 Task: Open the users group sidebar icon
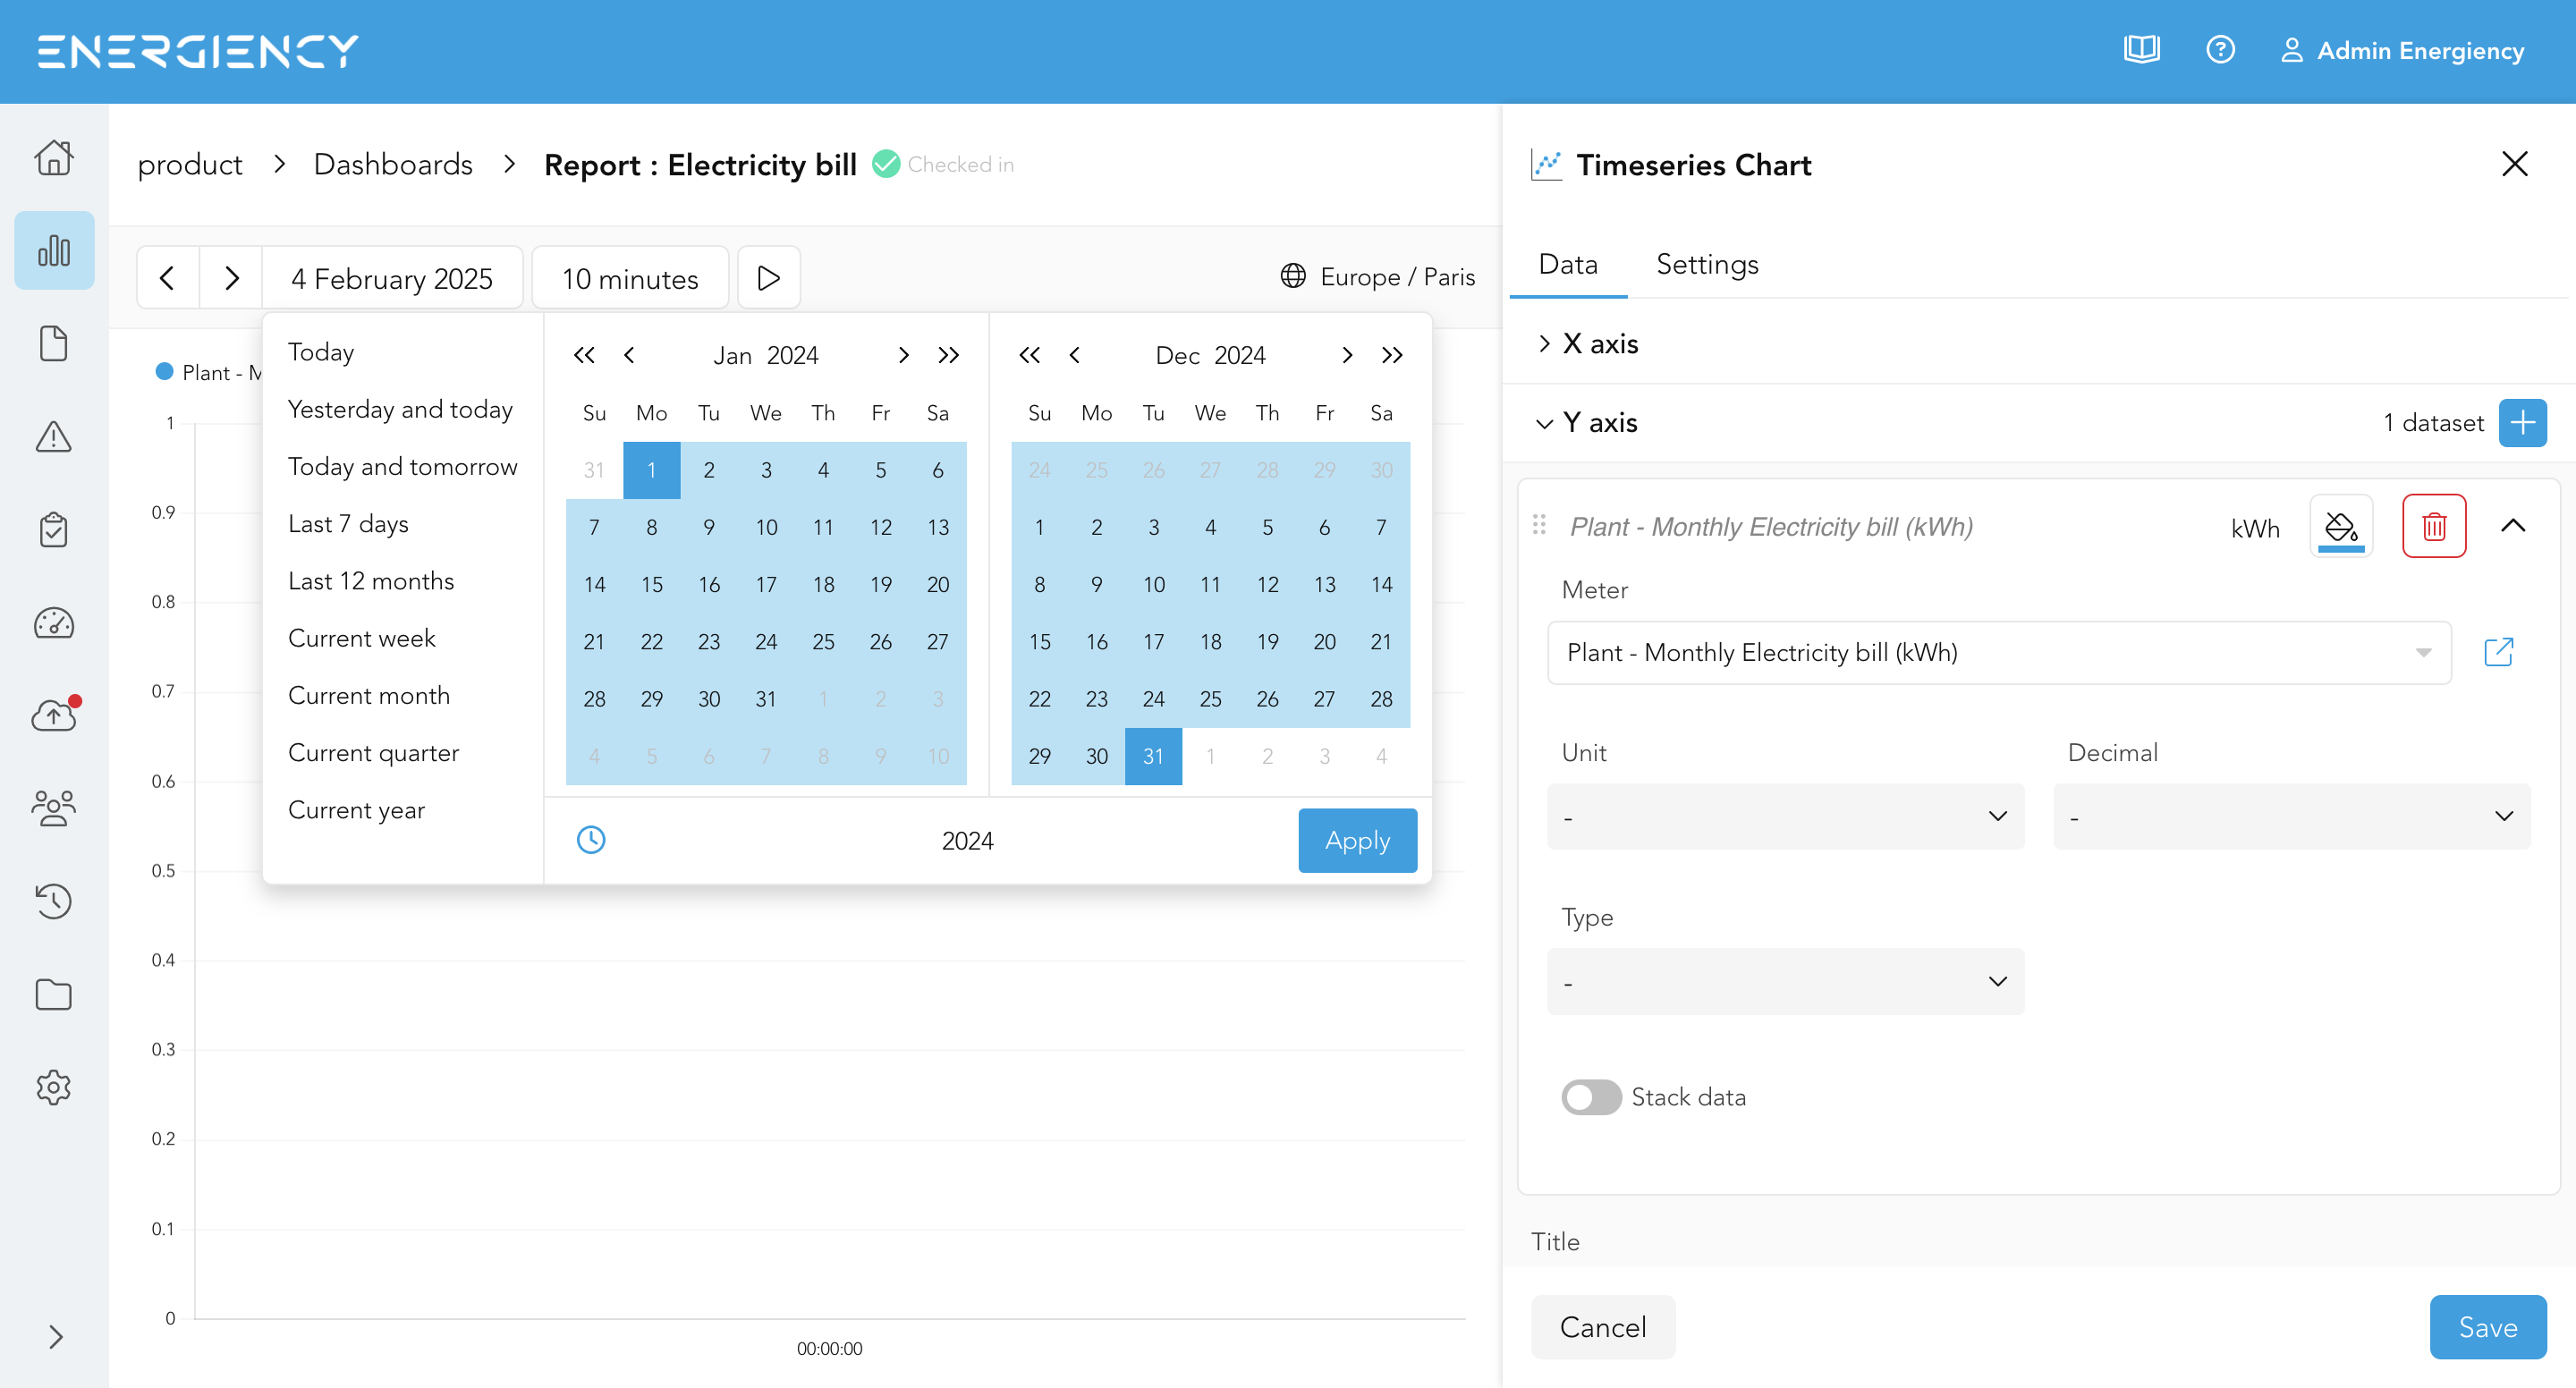coord(54,808)
